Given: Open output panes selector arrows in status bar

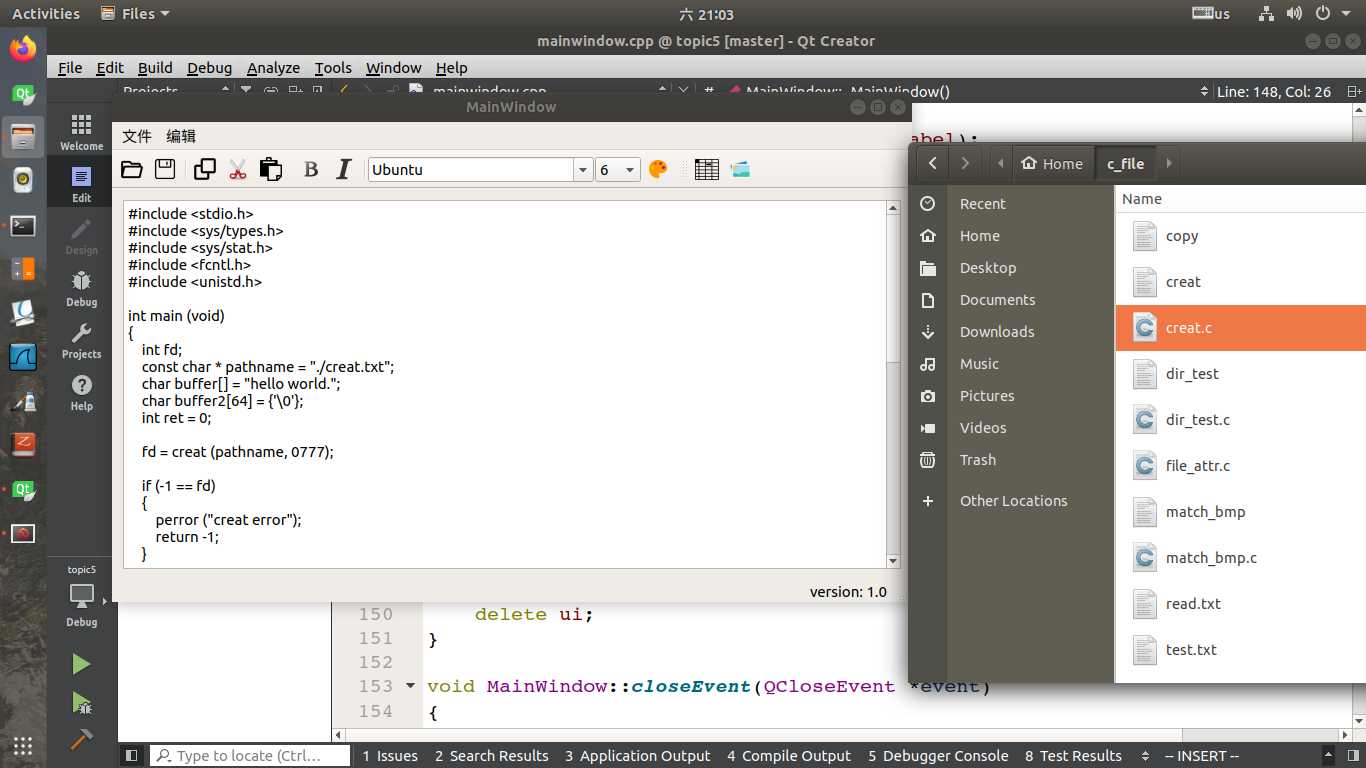Looking at the screenshot, I should [x=1144, y=756].
